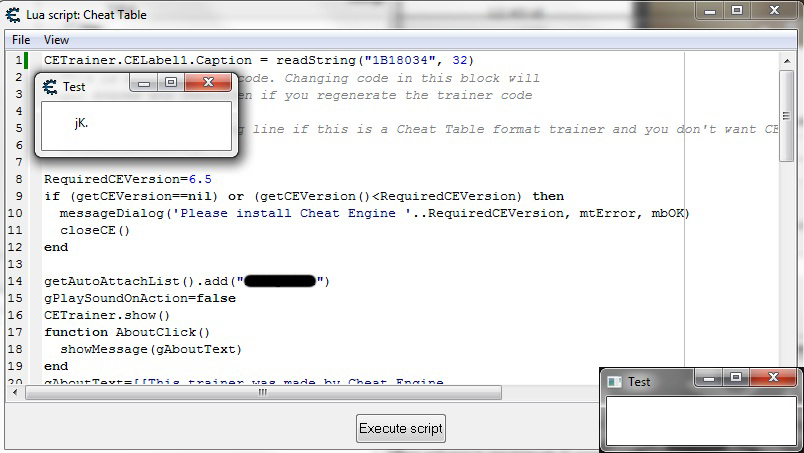
Task: Open the File menu
Action: coord(21,40)
